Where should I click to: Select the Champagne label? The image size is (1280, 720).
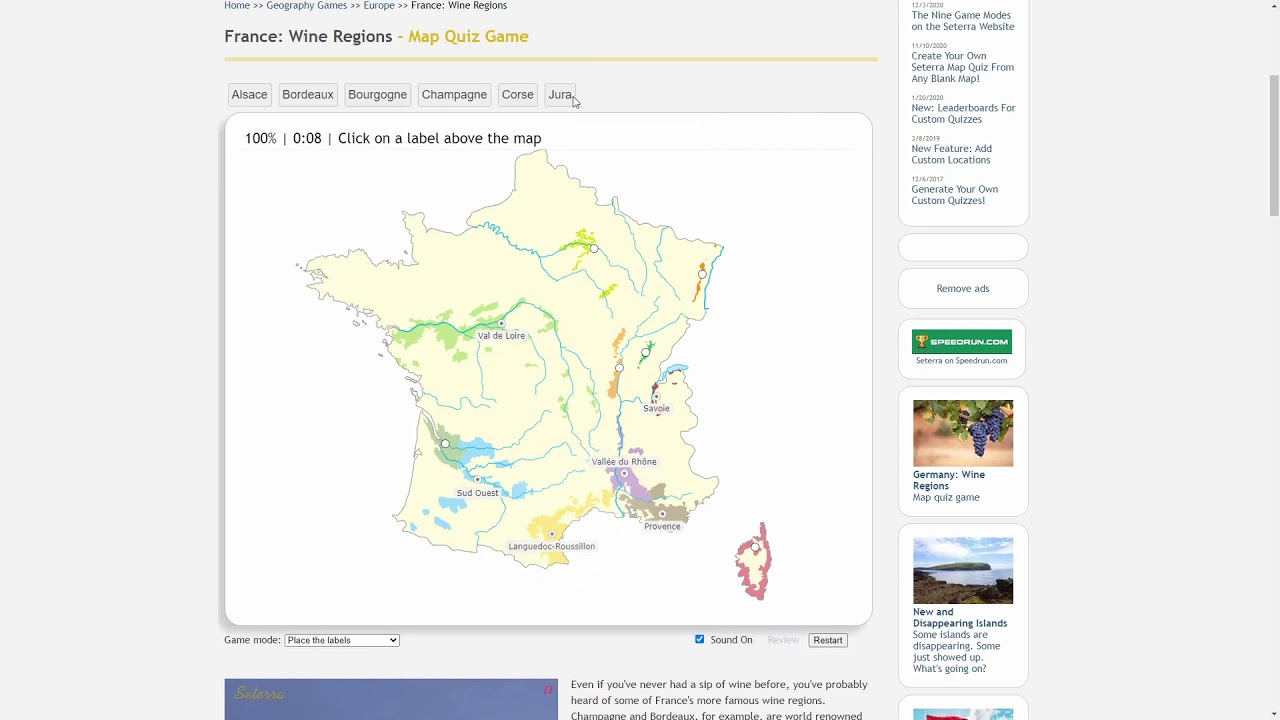point(454,95)
